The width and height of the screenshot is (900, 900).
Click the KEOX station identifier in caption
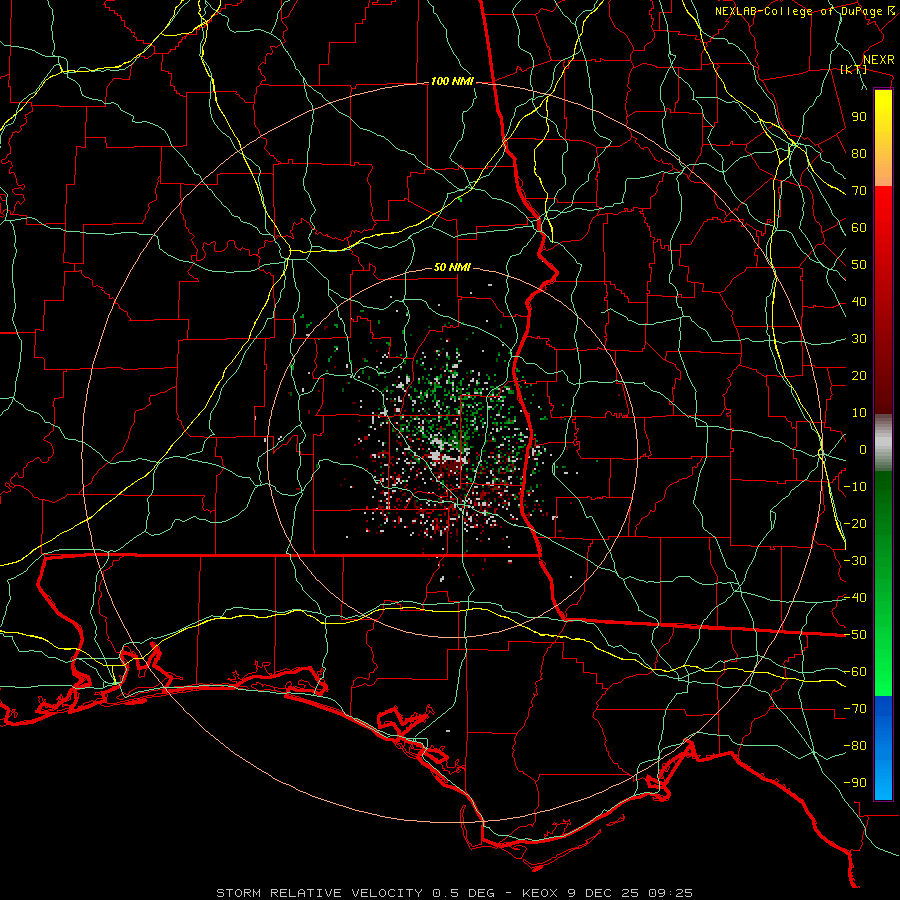tap(540, 893)
